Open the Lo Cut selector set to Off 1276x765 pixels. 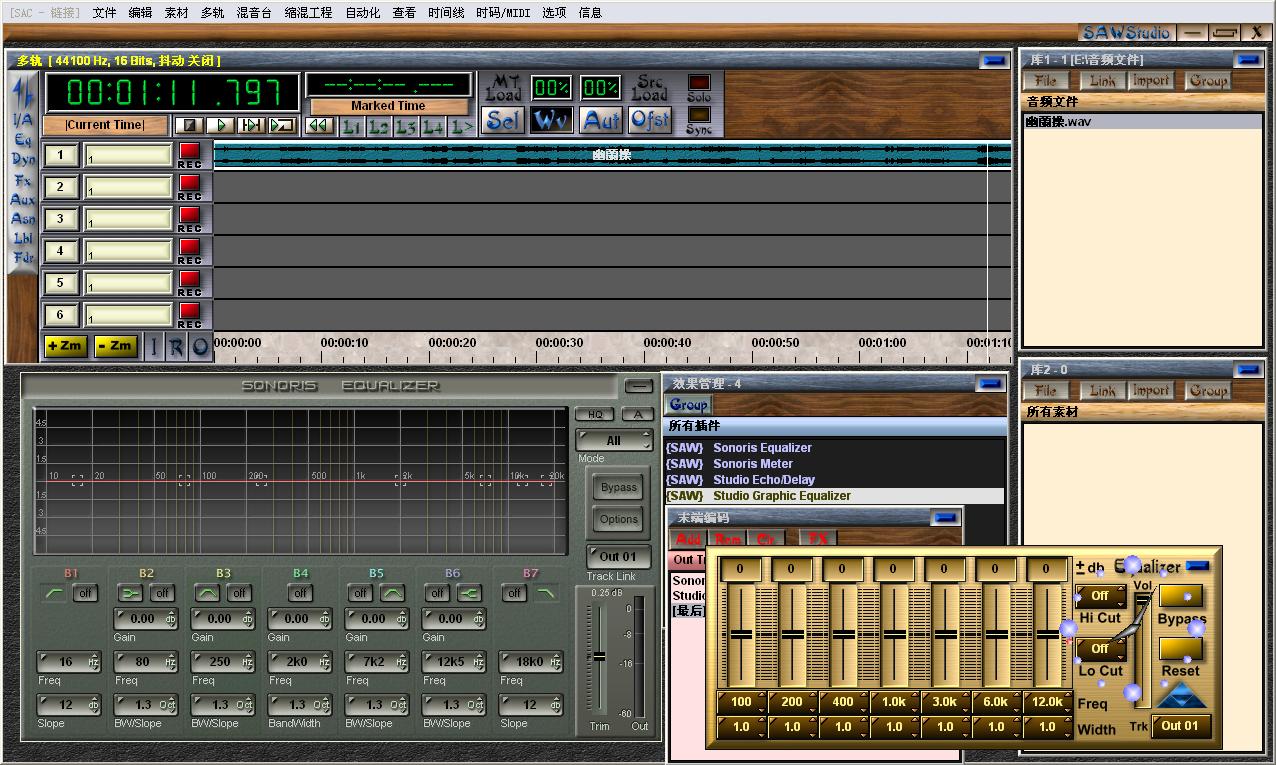click(1100, 649)
